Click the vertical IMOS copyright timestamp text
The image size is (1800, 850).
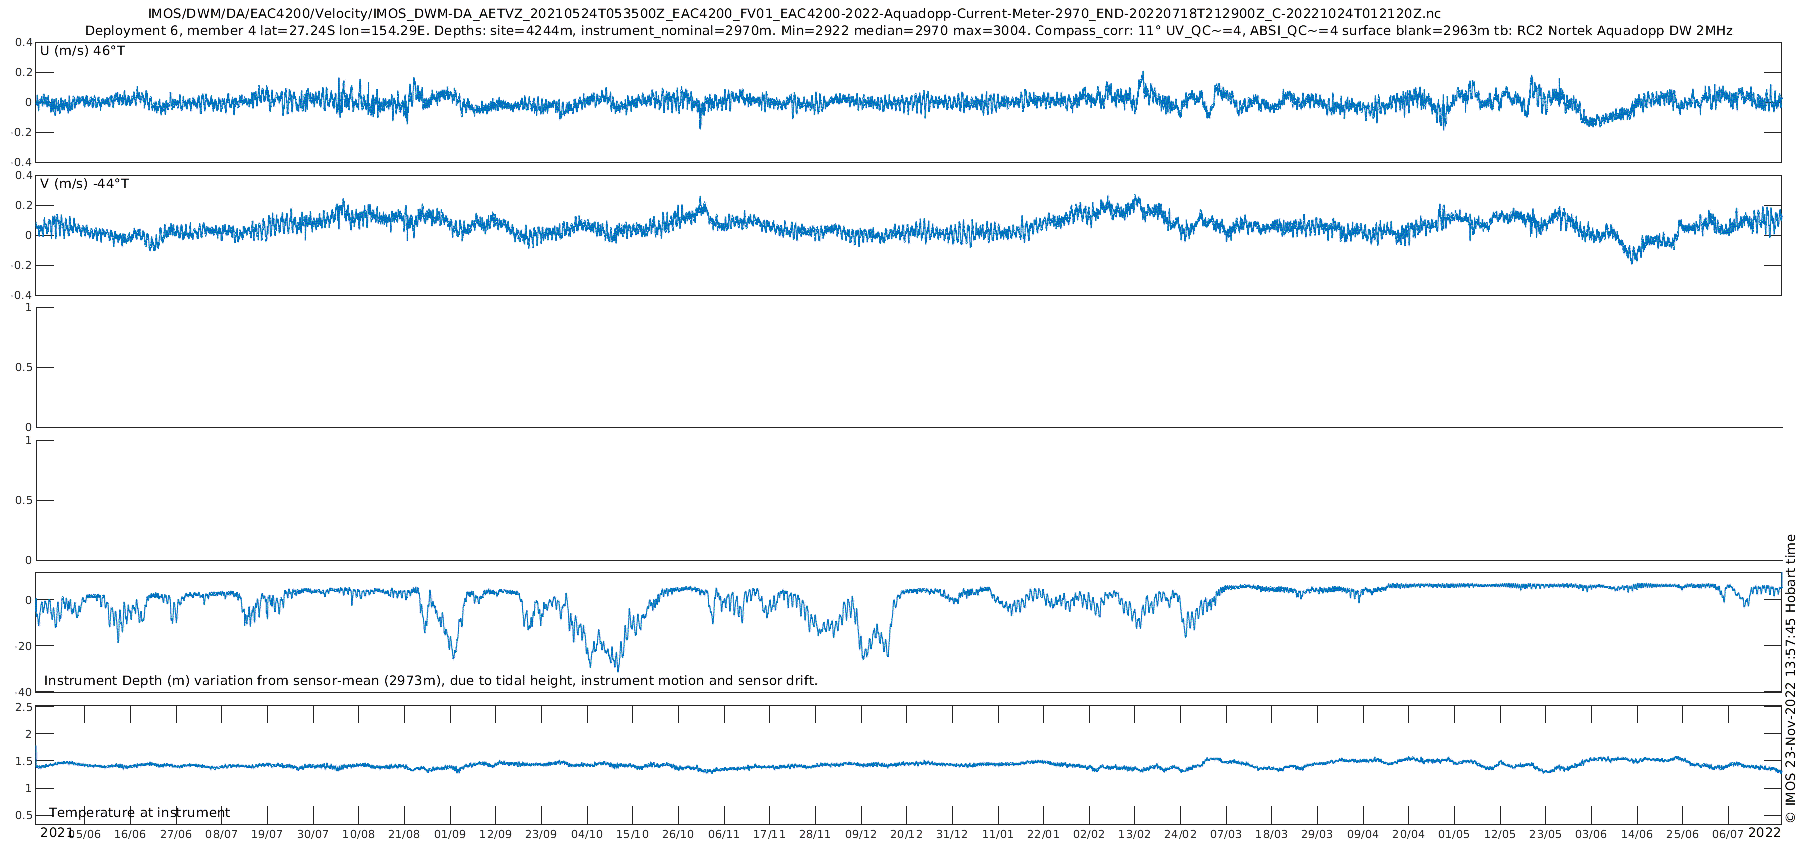point(1790,677)
